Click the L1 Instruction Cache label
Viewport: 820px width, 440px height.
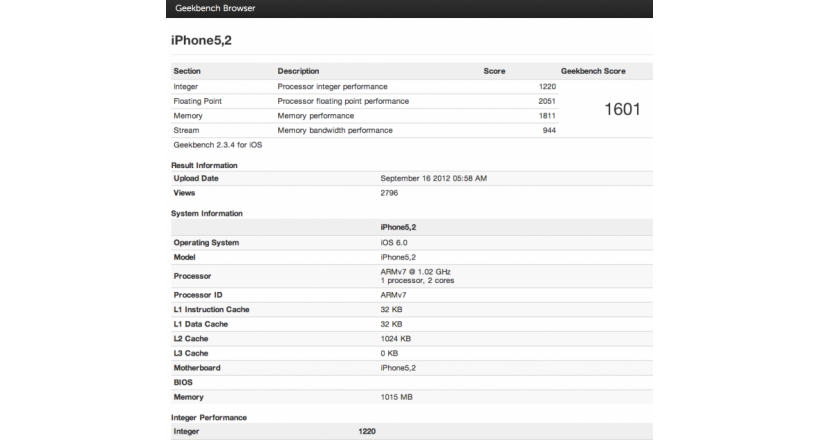click(211, 310)
